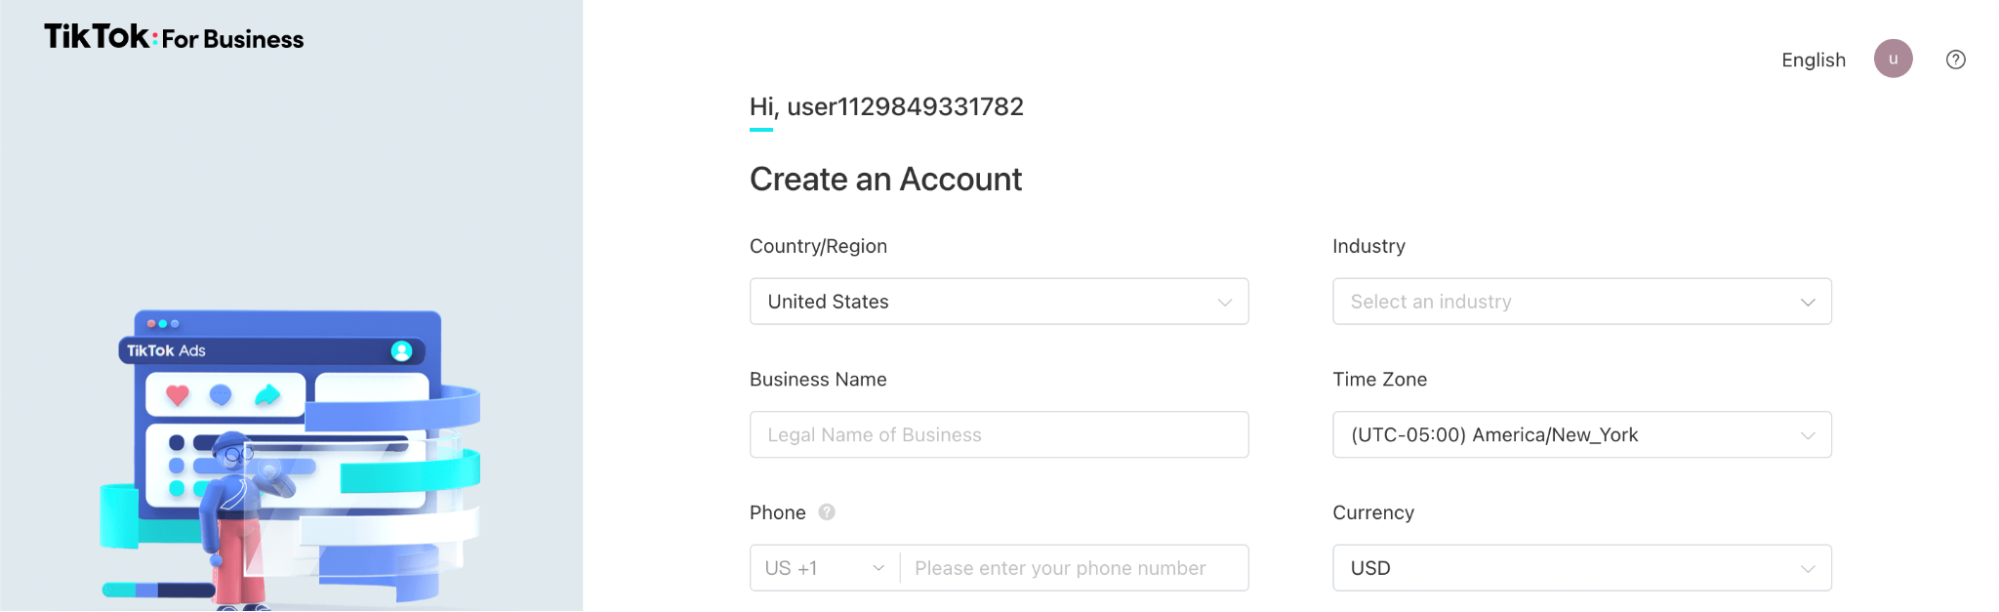Open the user avatar menu

(x=1892, y=59)
